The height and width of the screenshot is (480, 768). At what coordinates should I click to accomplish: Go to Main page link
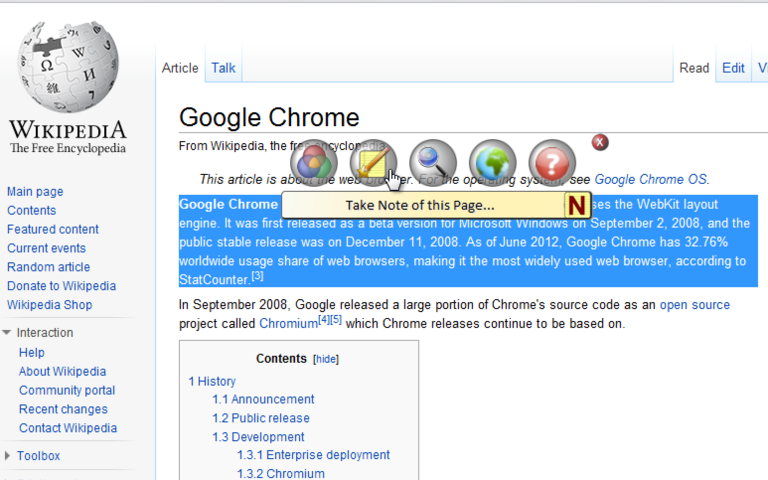click(35, 192)
